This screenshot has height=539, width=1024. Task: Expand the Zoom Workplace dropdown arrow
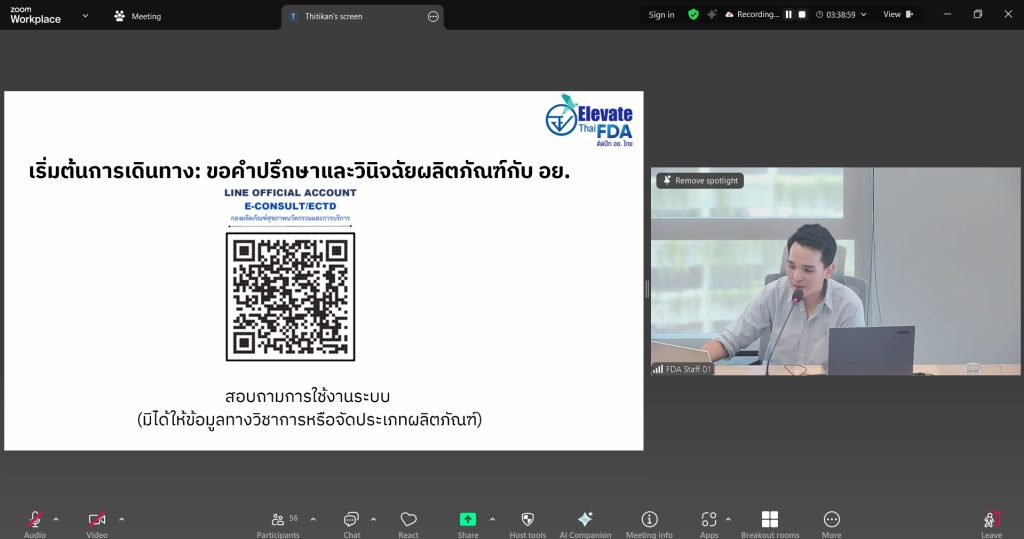coord(85,16)
